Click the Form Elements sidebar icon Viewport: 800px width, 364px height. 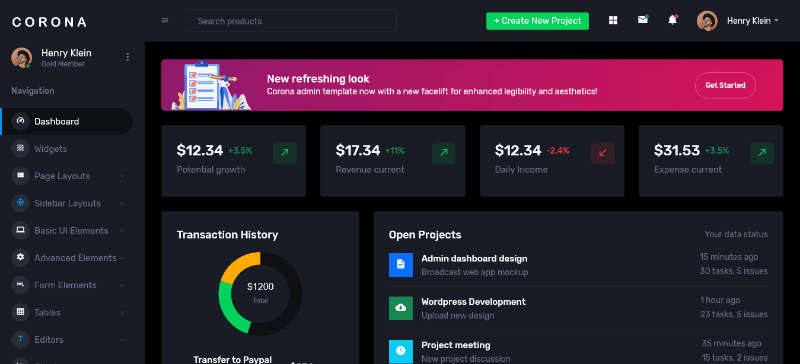pyautogui.click(x=20, y=285)
